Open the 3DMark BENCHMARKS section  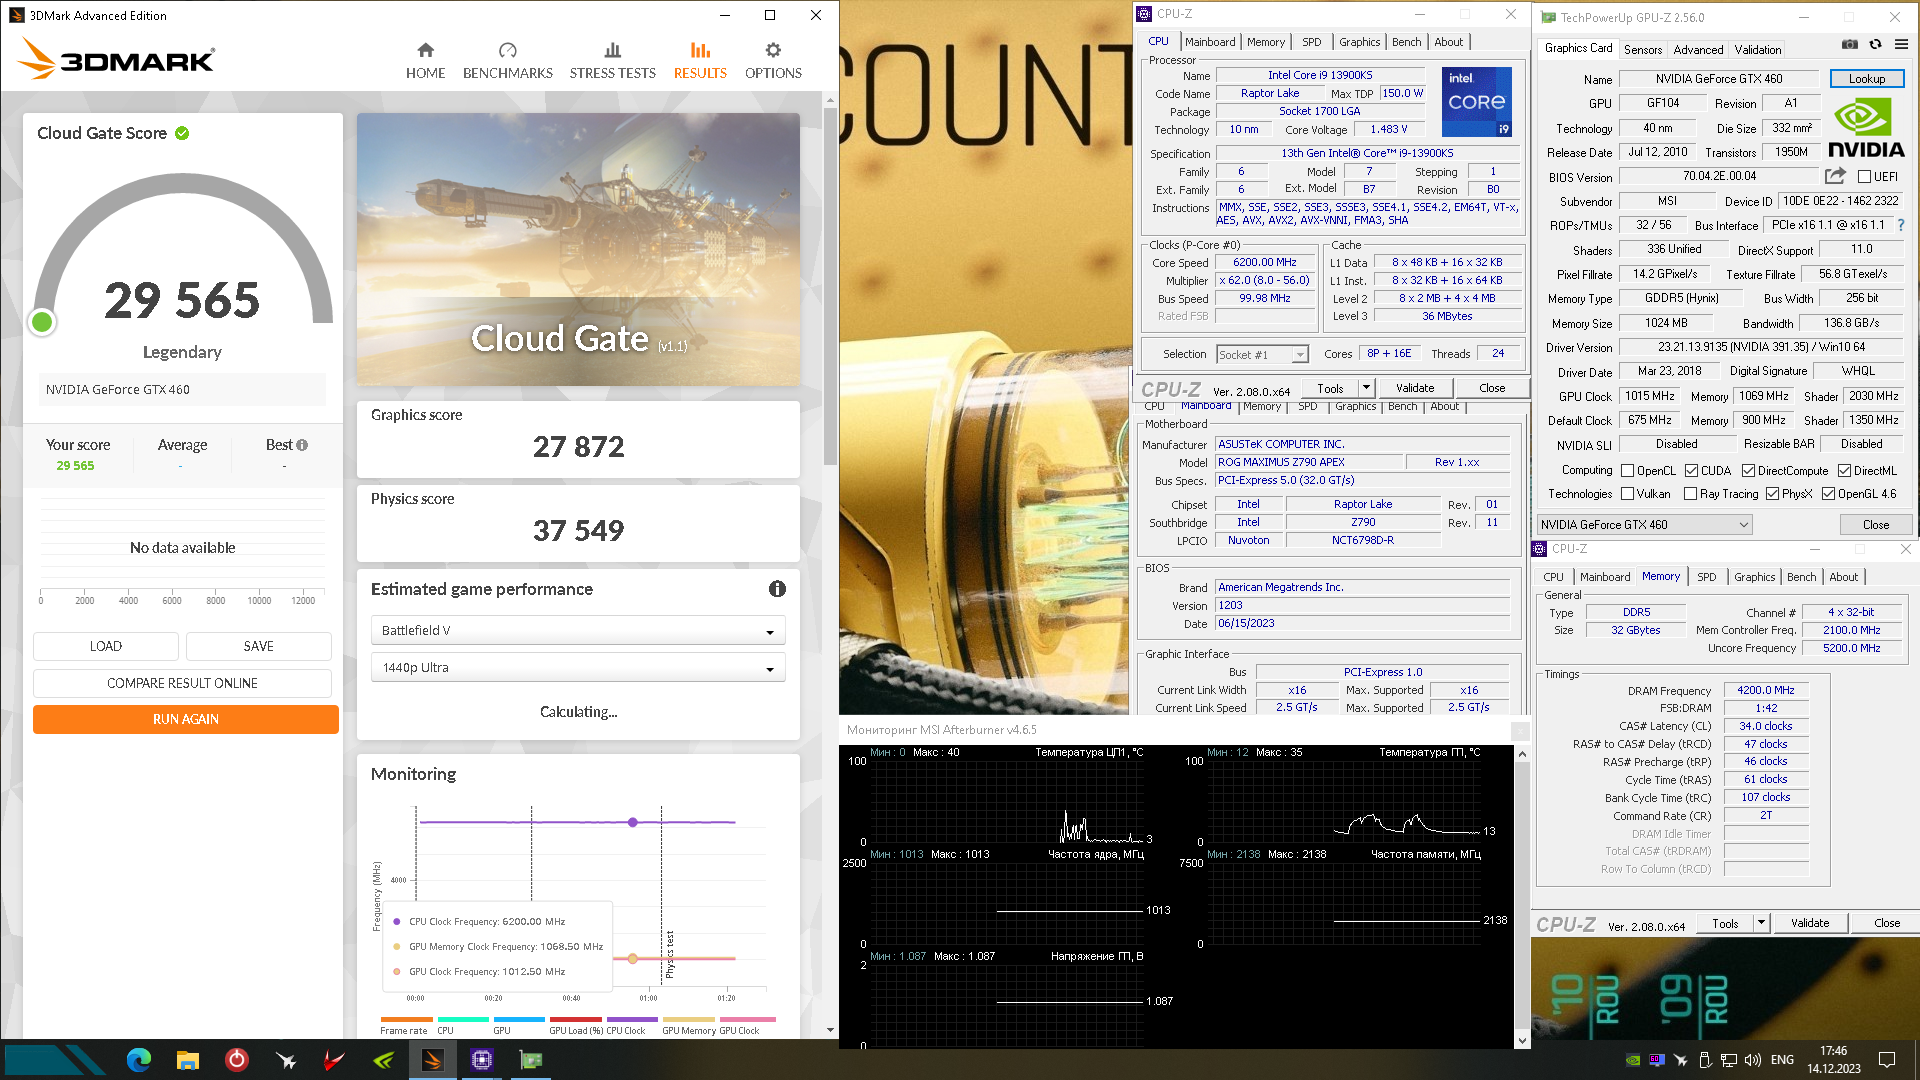tap(507, 61)
